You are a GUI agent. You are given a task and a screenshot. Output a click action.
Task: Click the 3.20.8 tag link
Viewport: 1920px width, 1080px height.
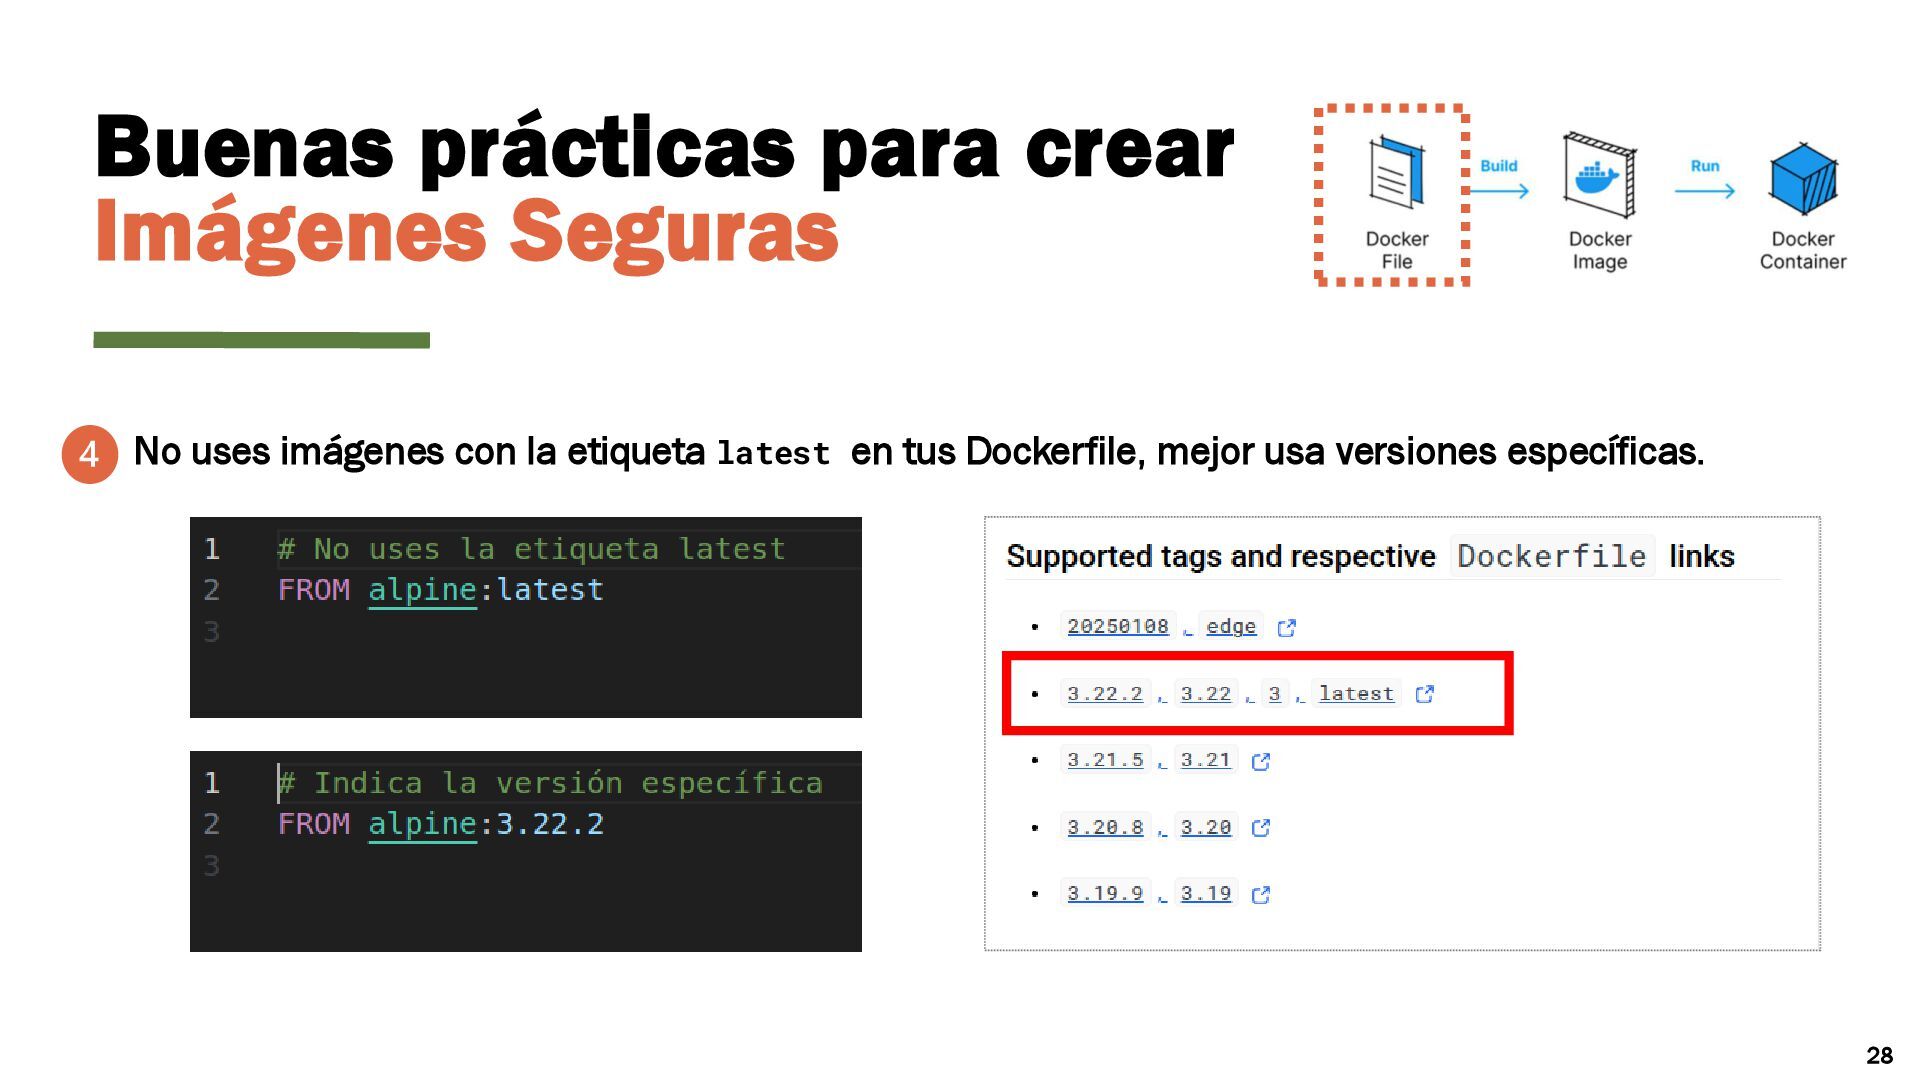1104,827
